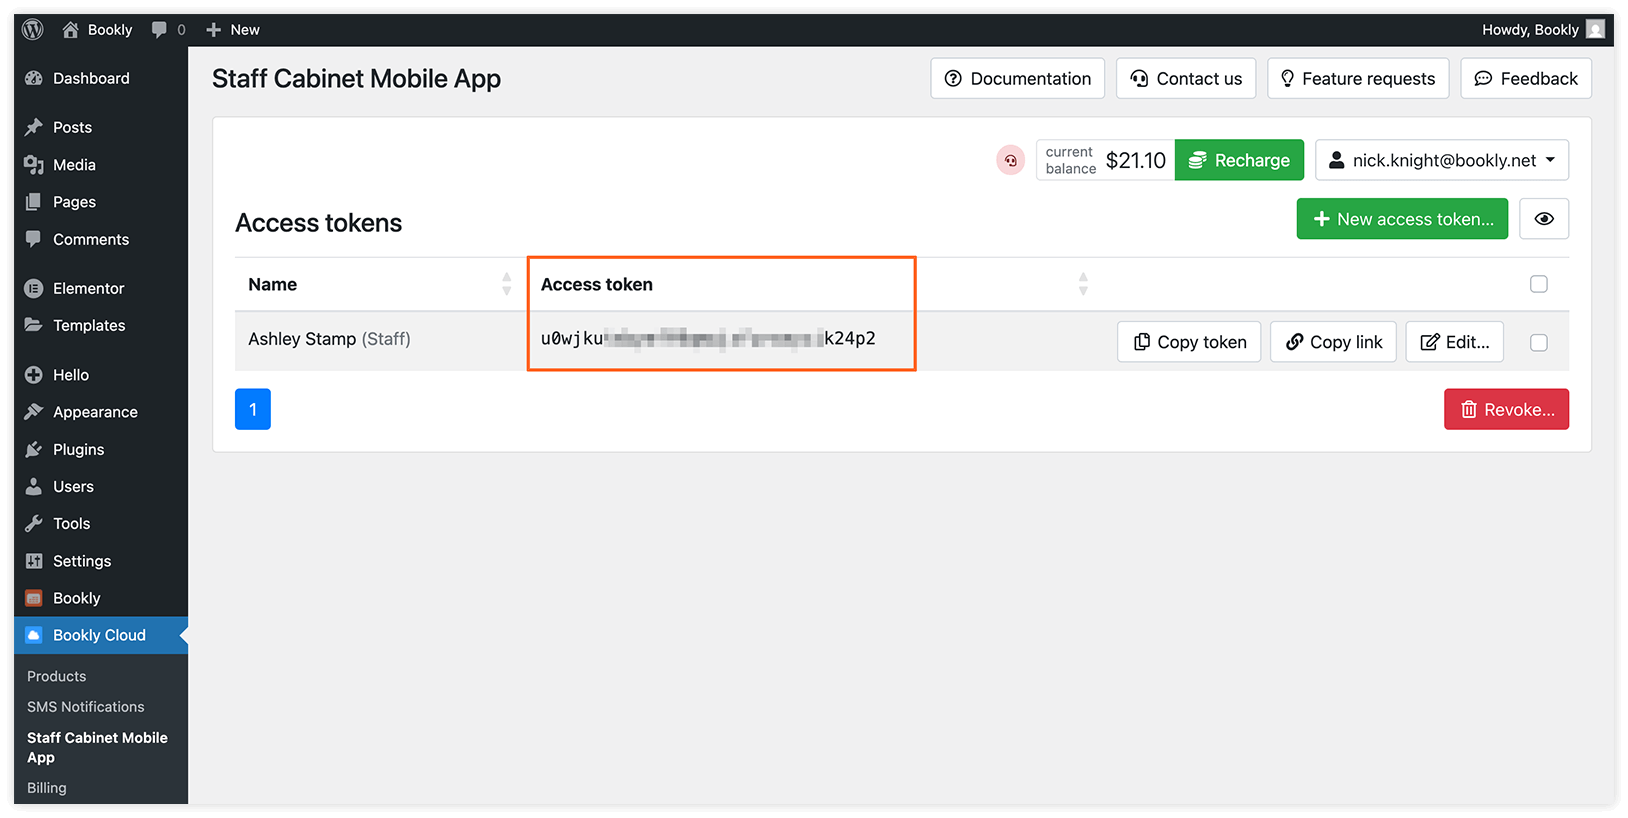Open the WordPress logo menu
Viewport: 1628px width, 818px height.
[x=33, y=30]
